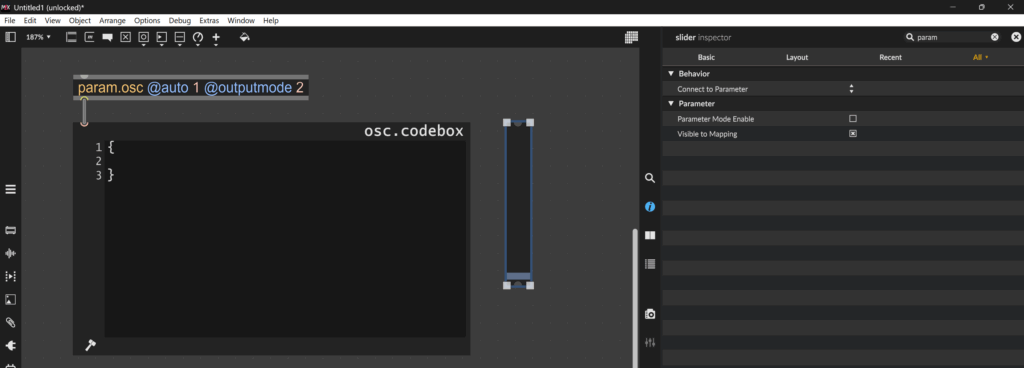Switch to the Recent inspector tab

(x=890, y=57)
